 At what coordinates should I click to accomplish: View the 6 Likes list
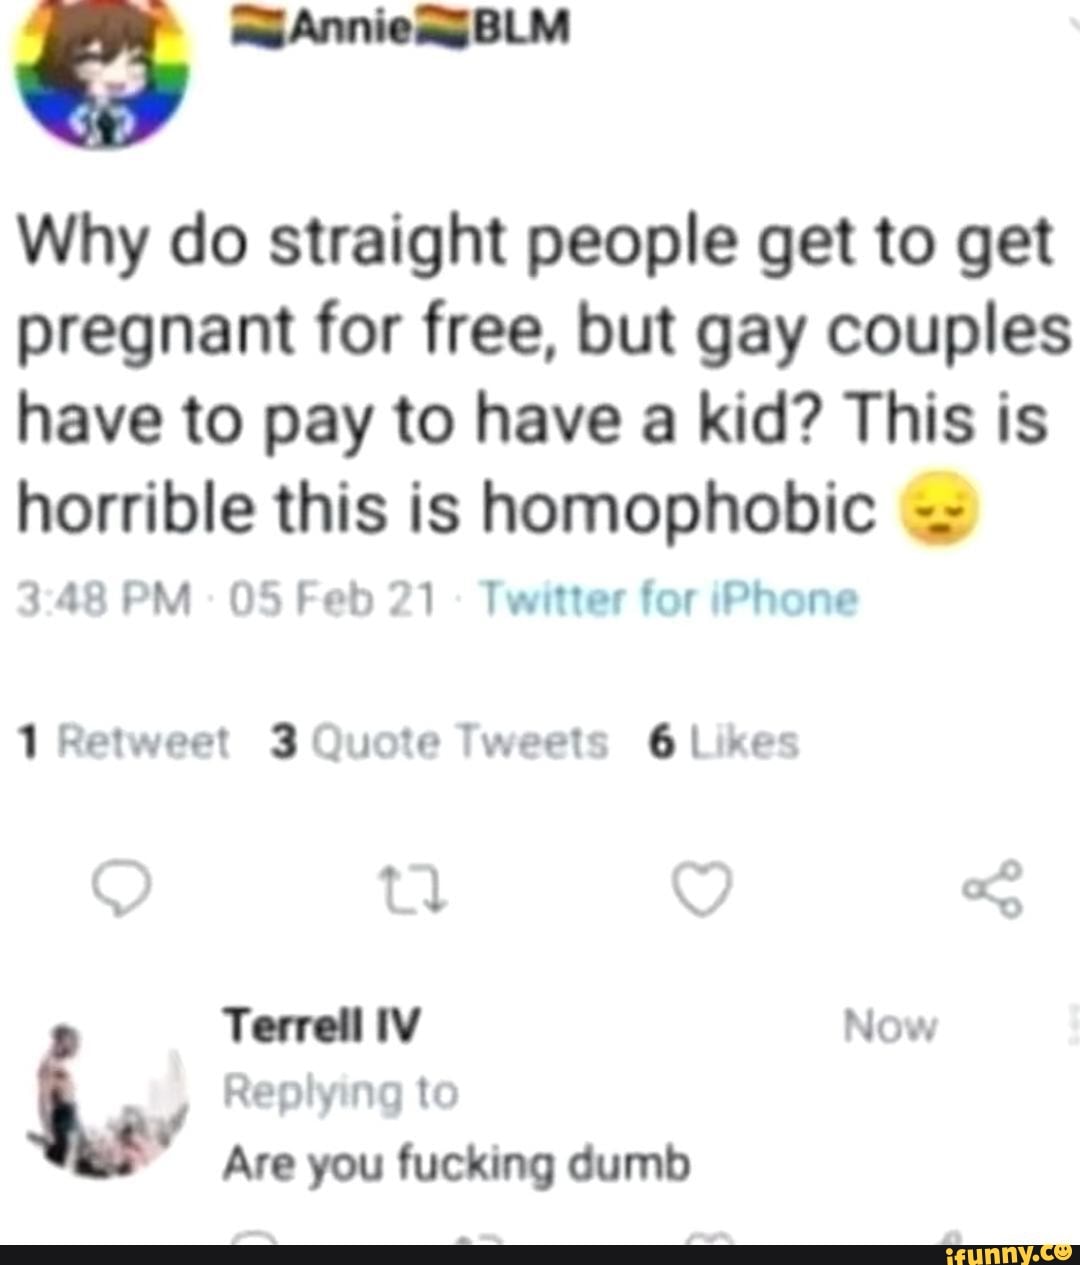pos(722,742)
